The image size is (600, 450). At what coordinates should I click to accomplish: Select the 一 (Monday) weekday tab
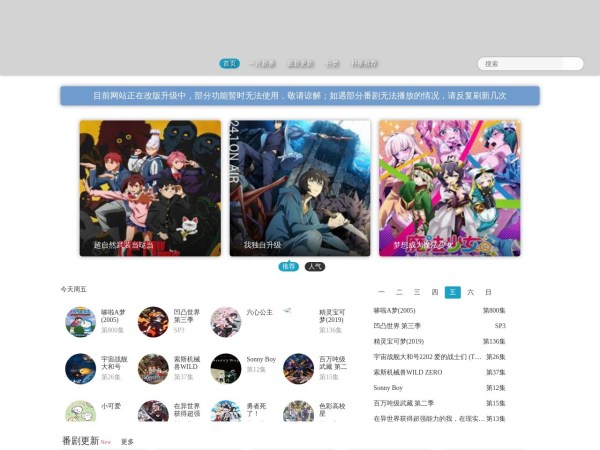[381, 292]
